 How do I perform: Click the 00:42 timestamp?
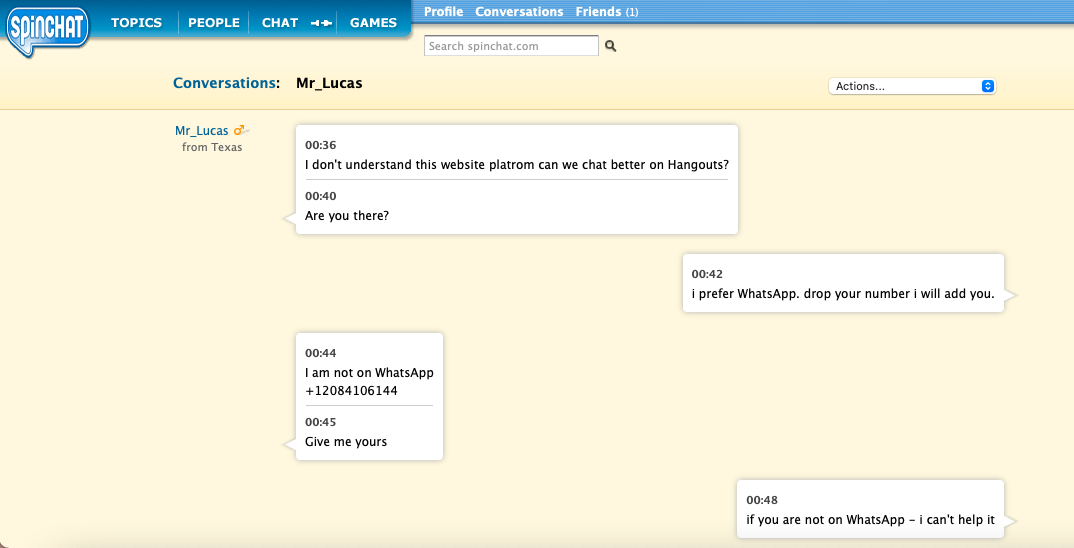[x=707, y=274]
